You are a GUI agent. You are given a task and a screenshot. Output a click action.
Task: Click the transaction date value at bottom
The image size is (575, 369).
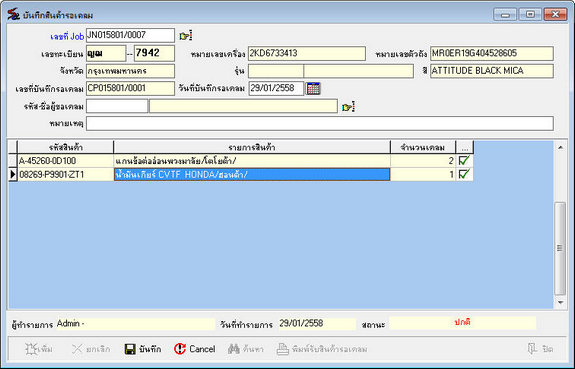(x=317, y=324)
